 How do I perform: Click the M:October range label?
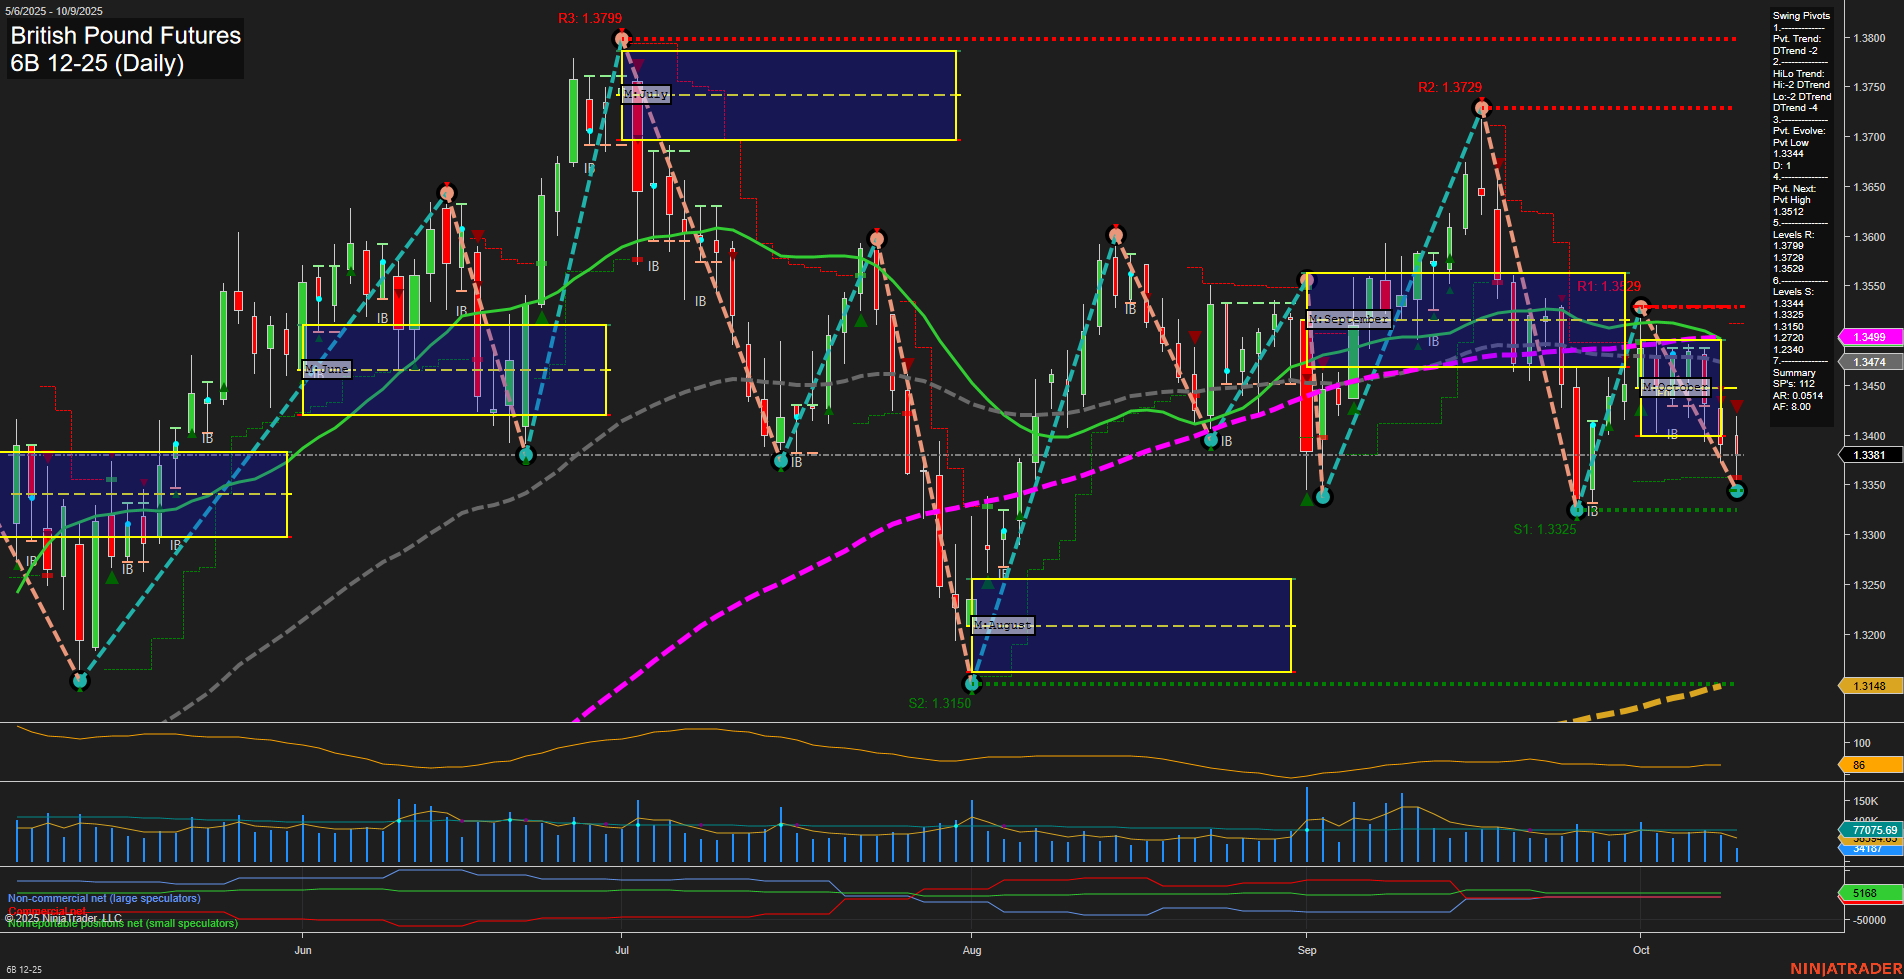click(1676, 386)
